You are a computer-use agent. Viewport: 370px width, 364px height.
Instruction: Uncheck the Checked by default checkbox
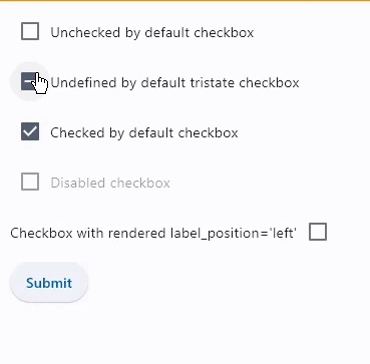coord(30,131)
